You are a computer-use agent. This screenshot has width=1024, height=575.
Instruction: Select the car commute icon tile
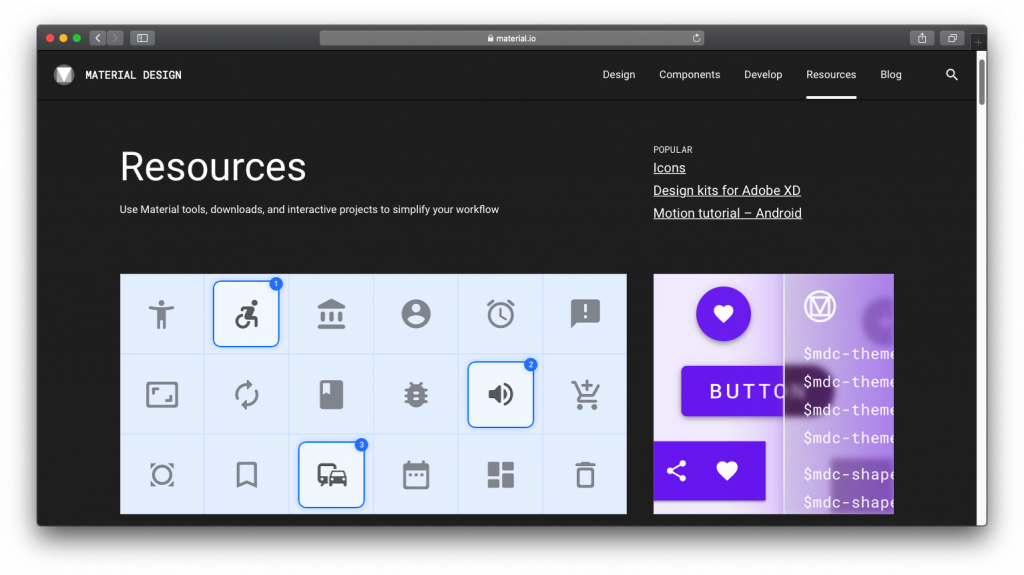click(x=331, y=475)
